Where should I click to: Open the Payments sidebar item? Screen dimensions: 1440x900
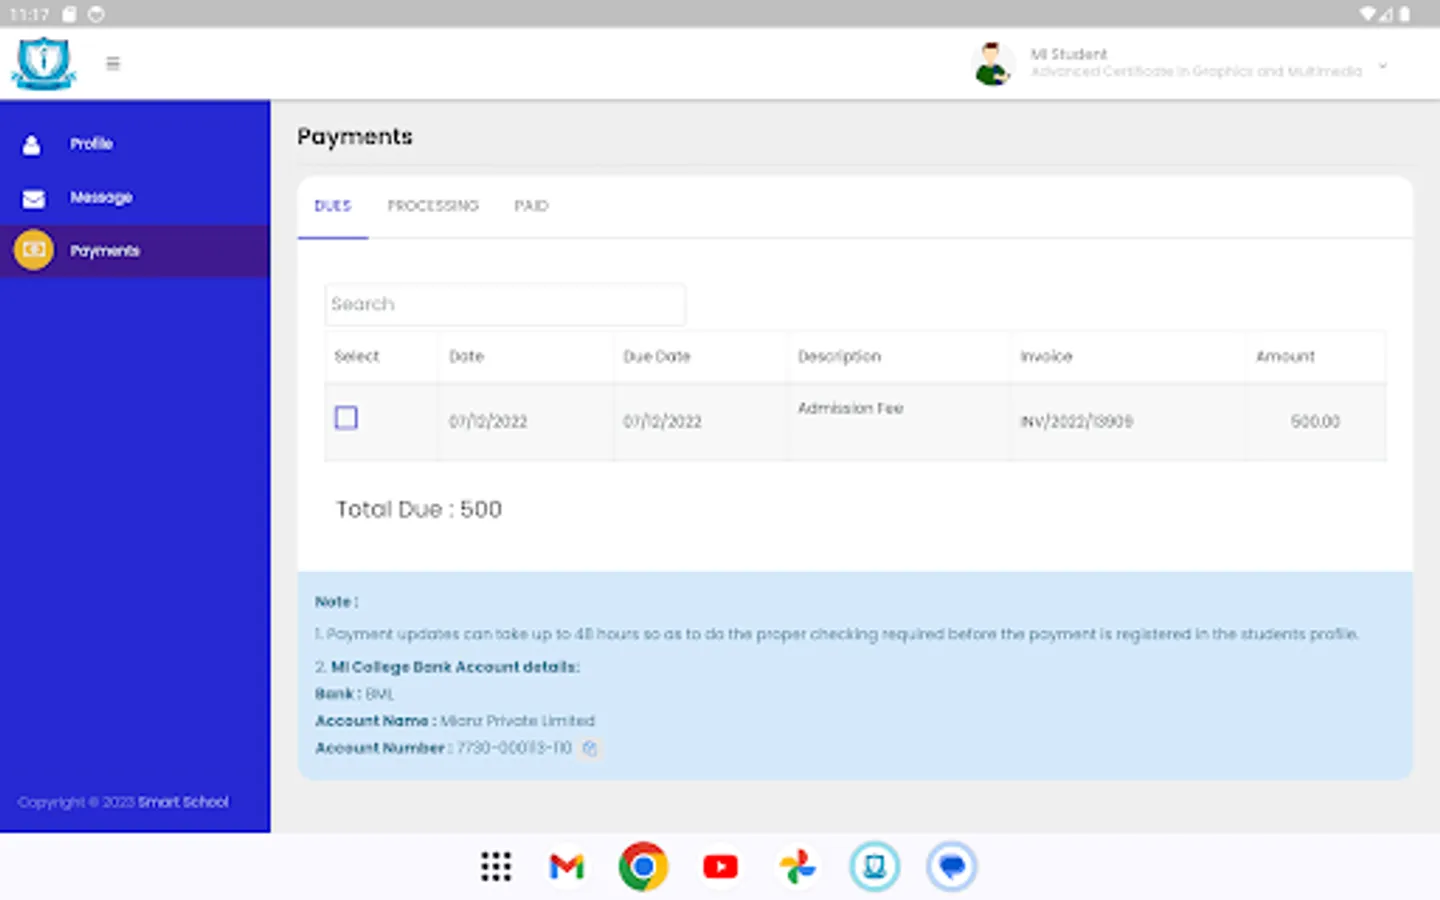tap(135, 251)
